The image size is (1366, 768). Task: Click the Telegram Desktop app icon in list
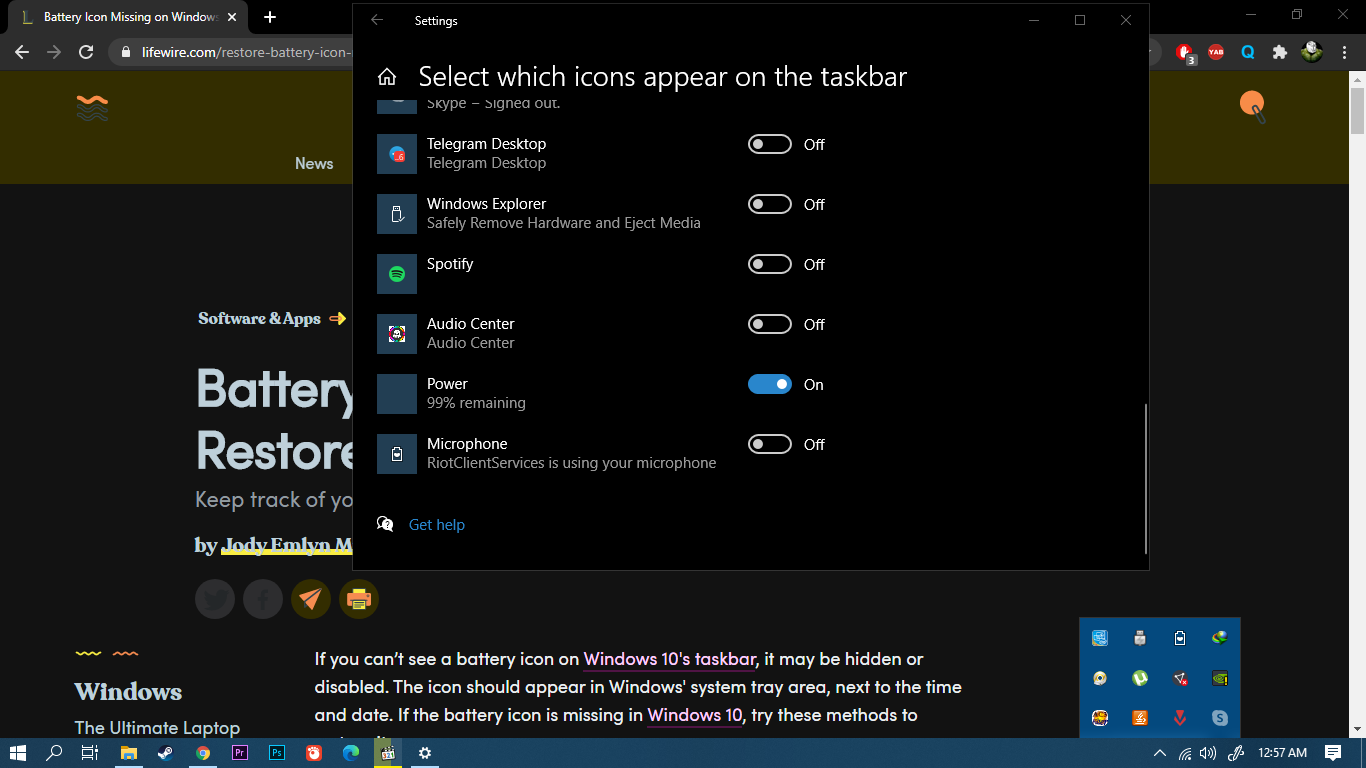397,154
